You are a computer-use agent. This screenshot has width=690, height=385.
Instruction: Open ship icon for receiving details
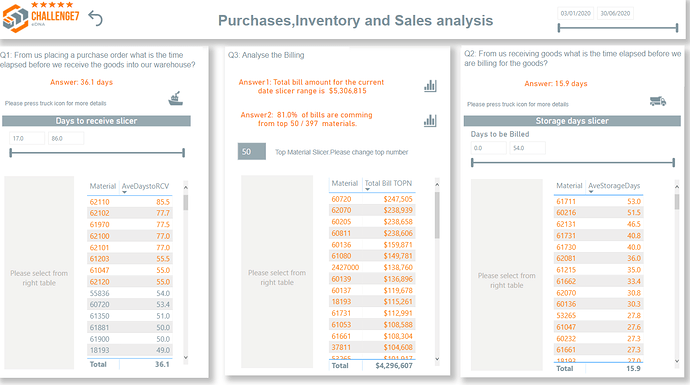176,99
